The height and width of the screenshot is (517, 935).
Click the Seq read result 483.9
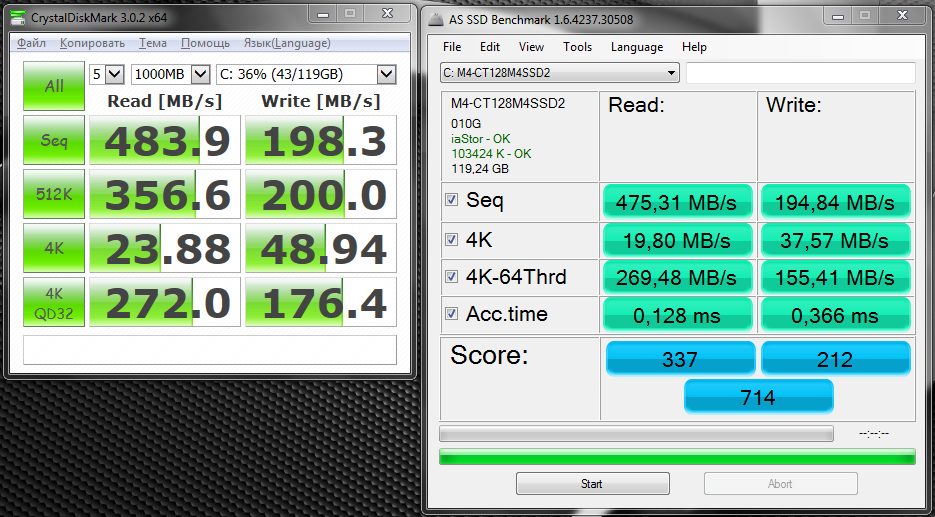pyautogui.click(x=165, y=140)
